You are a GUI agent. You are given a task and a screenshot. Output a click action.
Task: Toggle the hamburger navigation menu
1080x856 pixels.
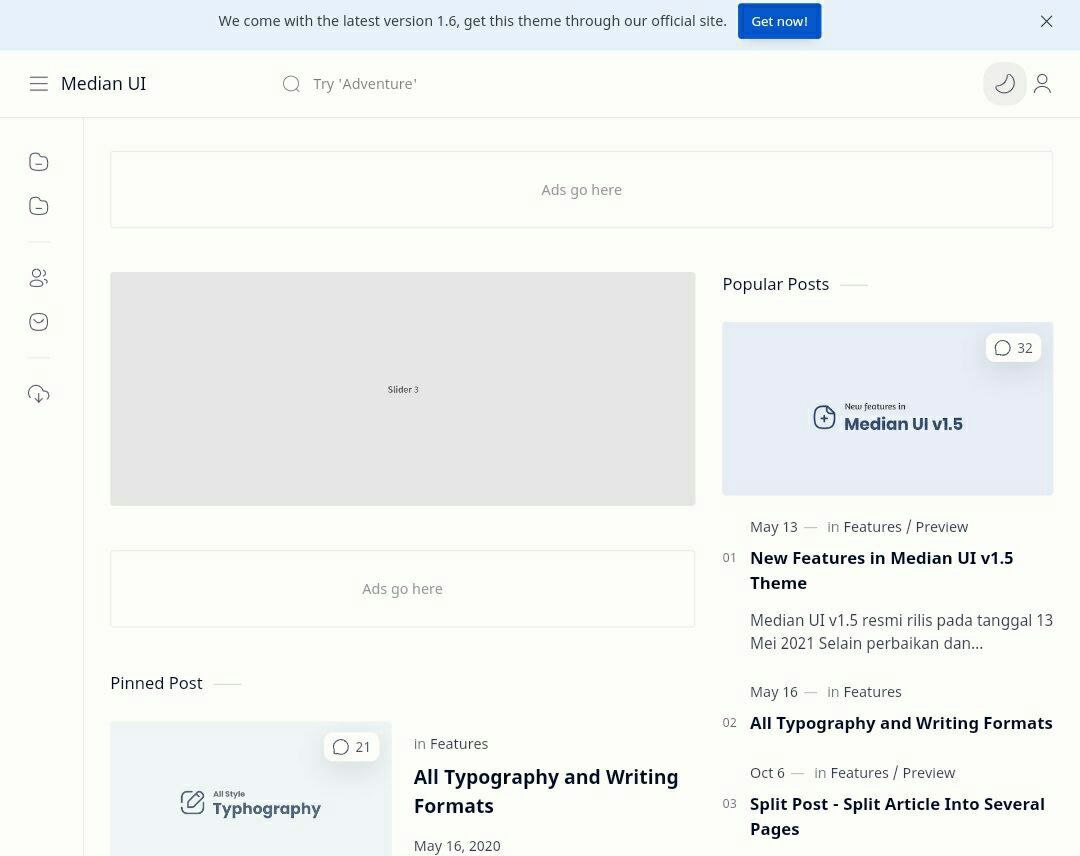pos(39,83)
